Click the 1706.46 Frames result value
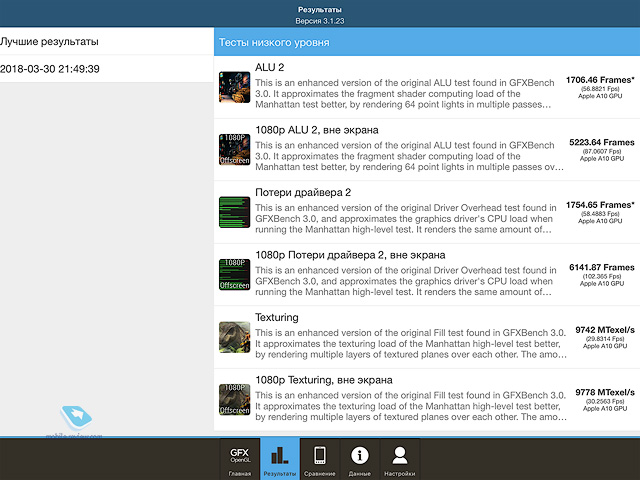Image resolution: width=640 pixels, height=480 pixels. pos(600,80)
